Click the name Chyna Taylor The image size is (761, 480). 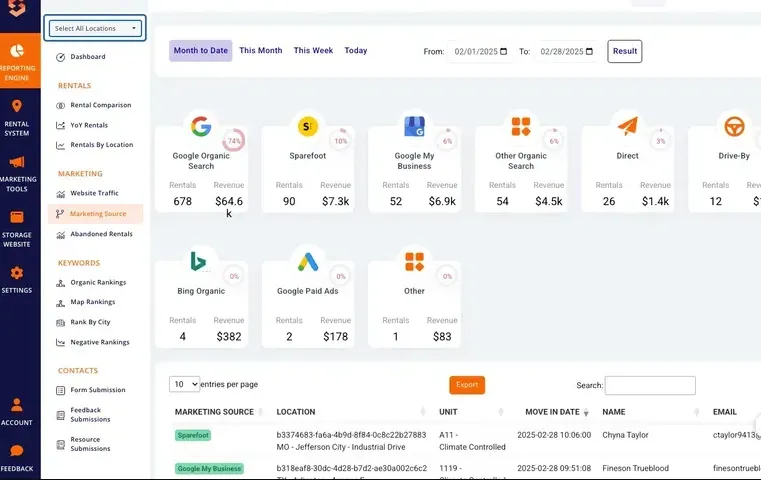[625, 435]
